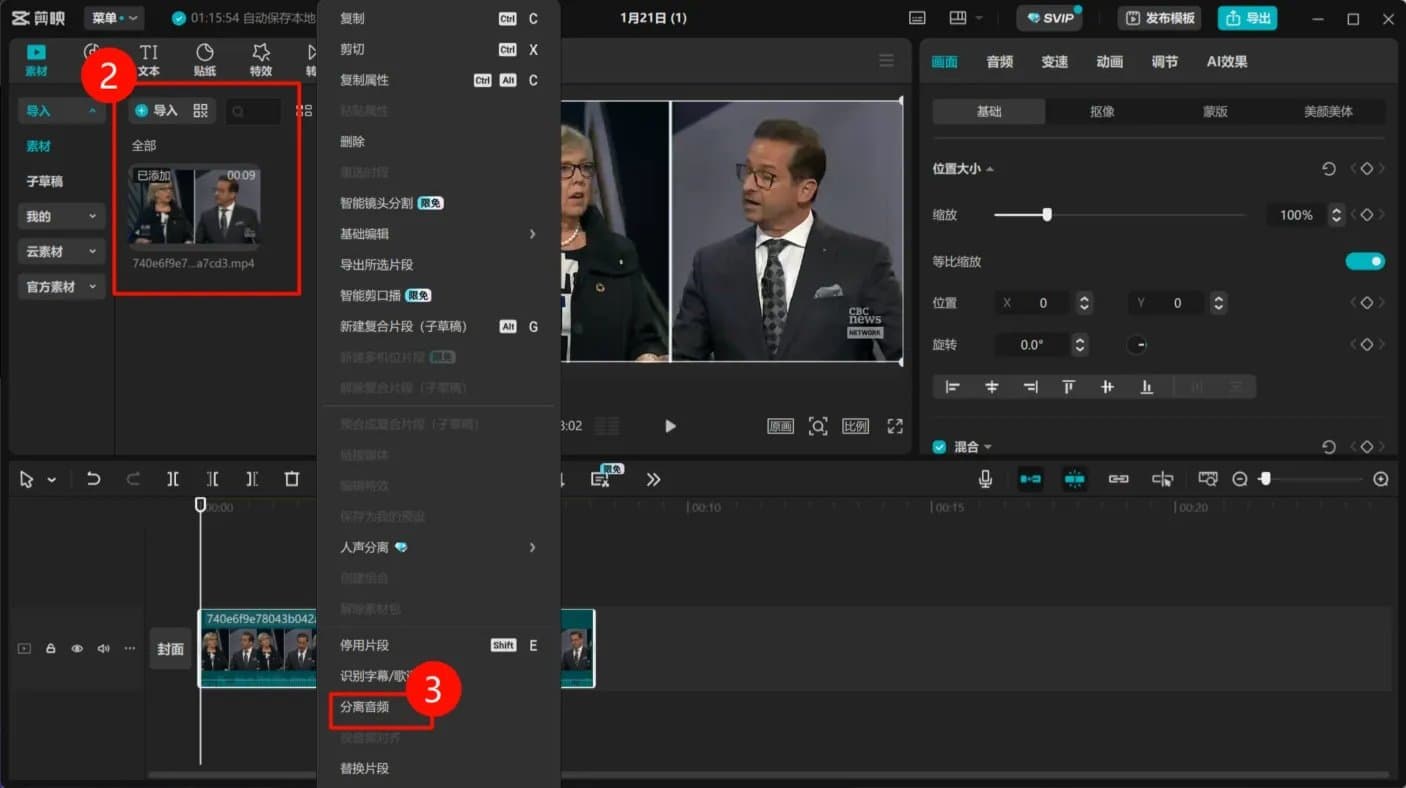This screenshot has width=1406, height=788.
Task: Click the 缩放 scale slider handle
Action: (1047, 215)
